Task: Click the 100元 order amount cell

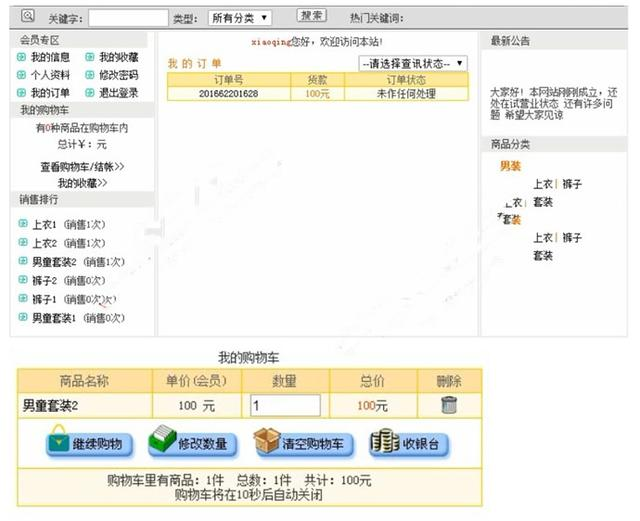Action: pyautogui.click(x=317, y=94)
